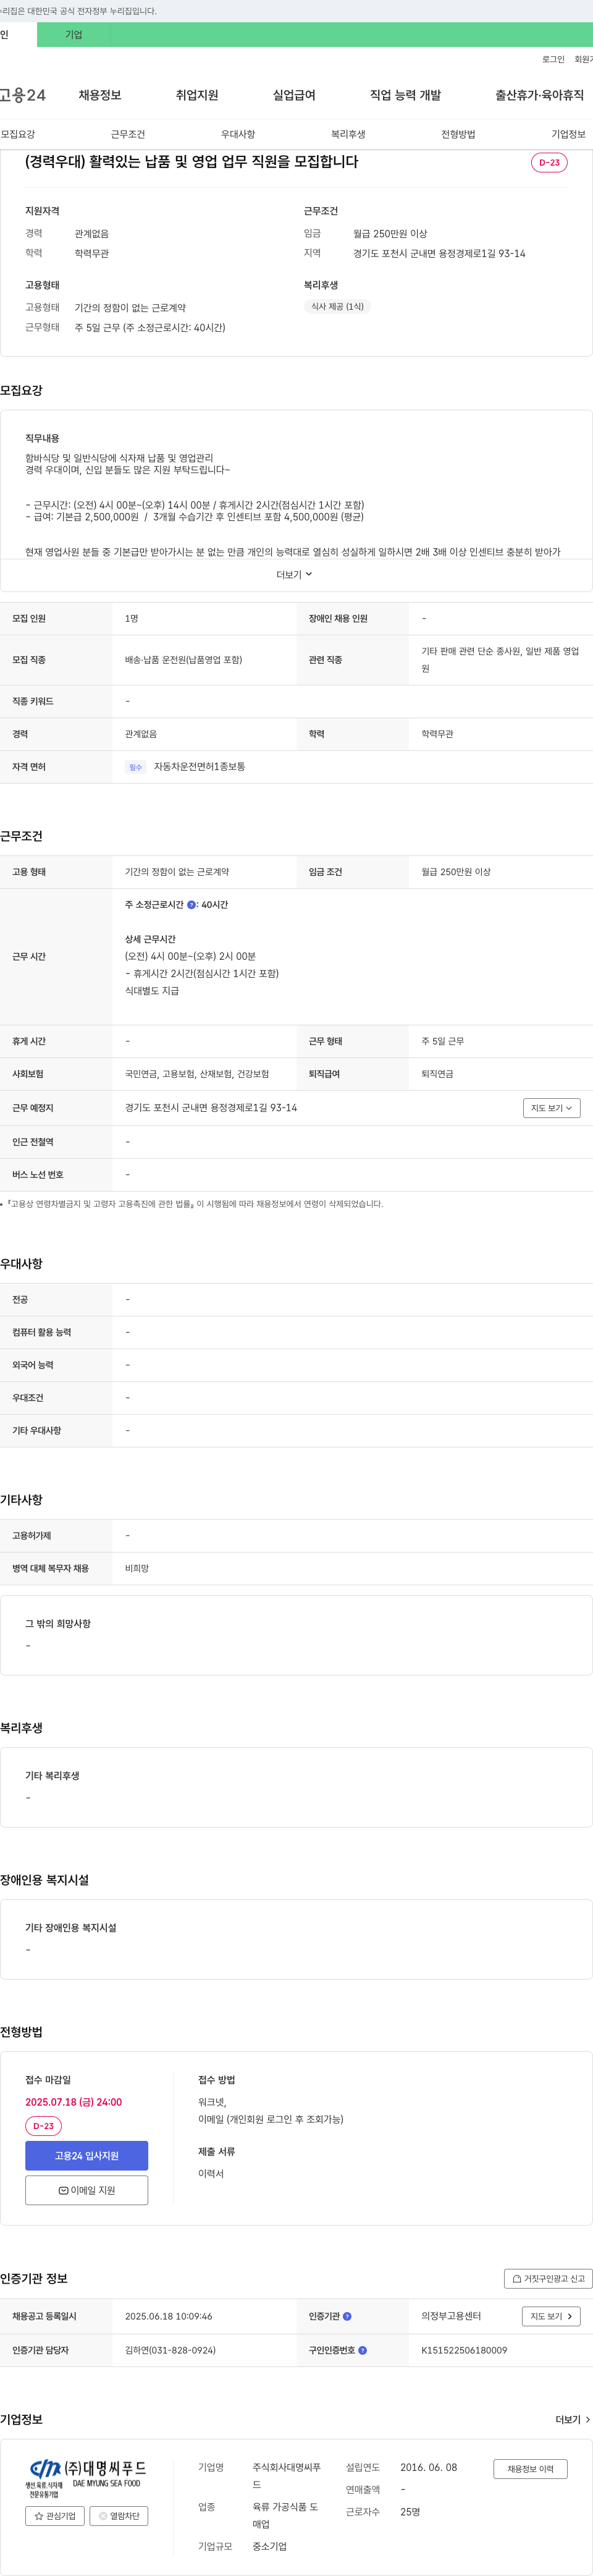The image size is (593, 2576).
Task: Jump to 기업정보 section tab
Action: [568, 134]
